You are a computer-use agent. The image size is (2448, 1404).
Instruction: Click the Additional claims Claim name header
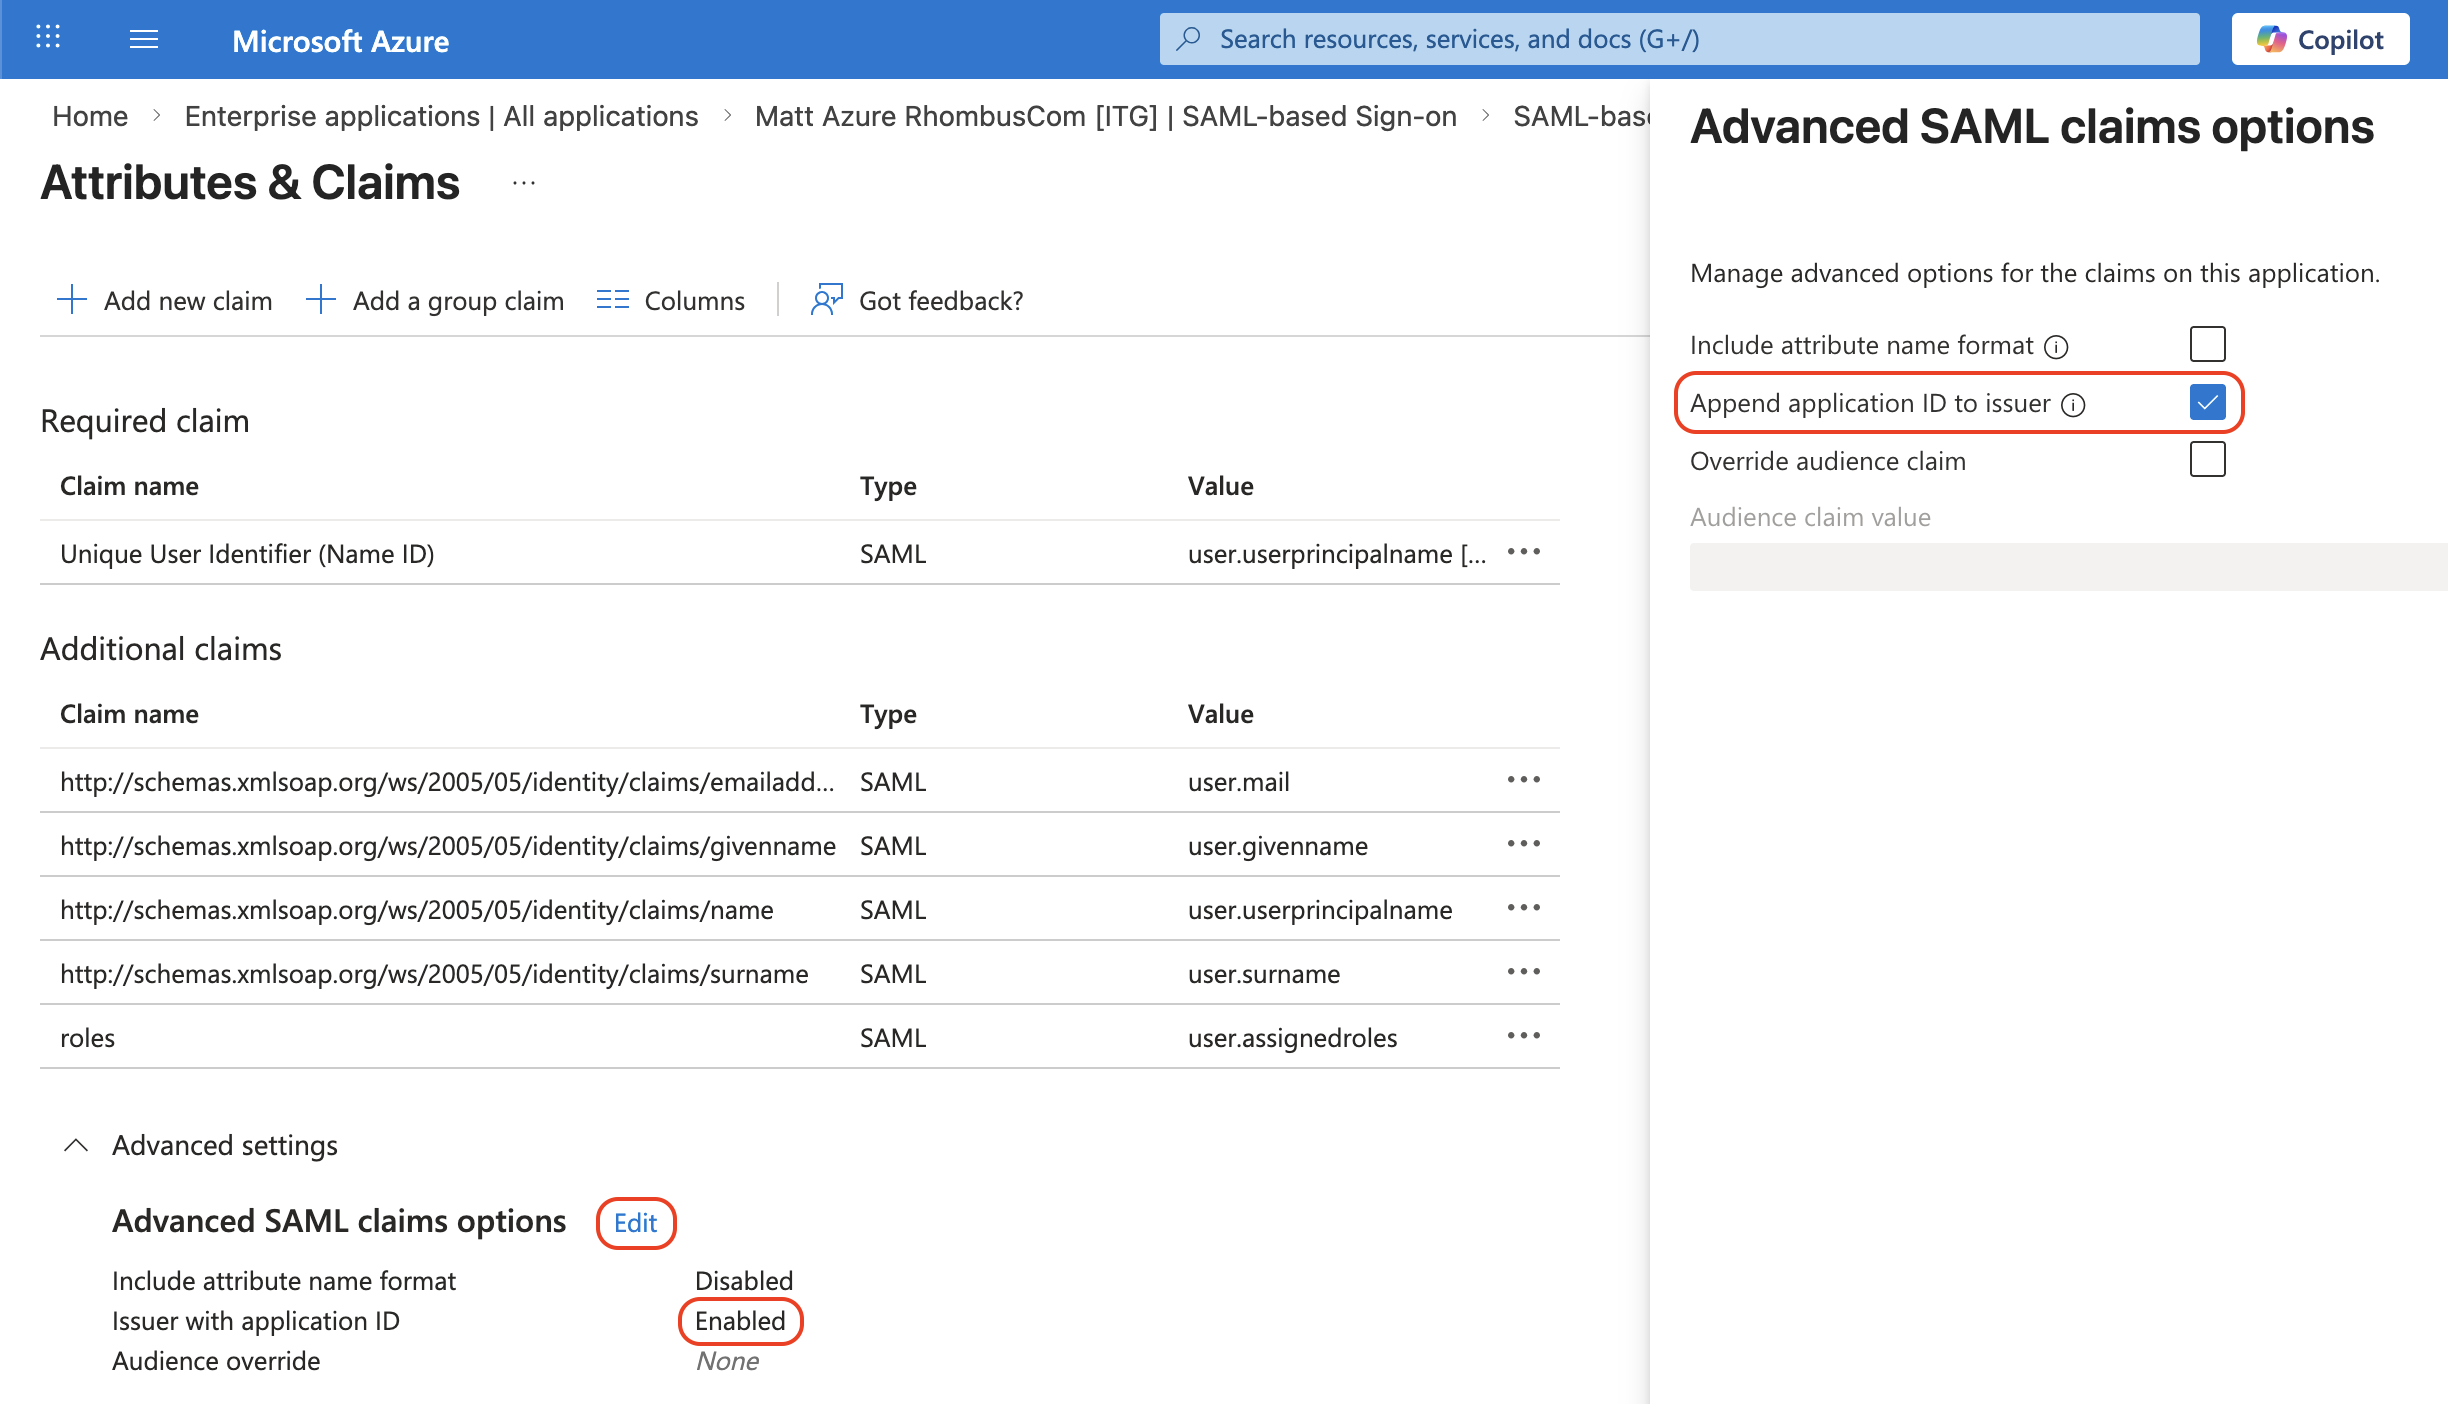click(129, 714)
